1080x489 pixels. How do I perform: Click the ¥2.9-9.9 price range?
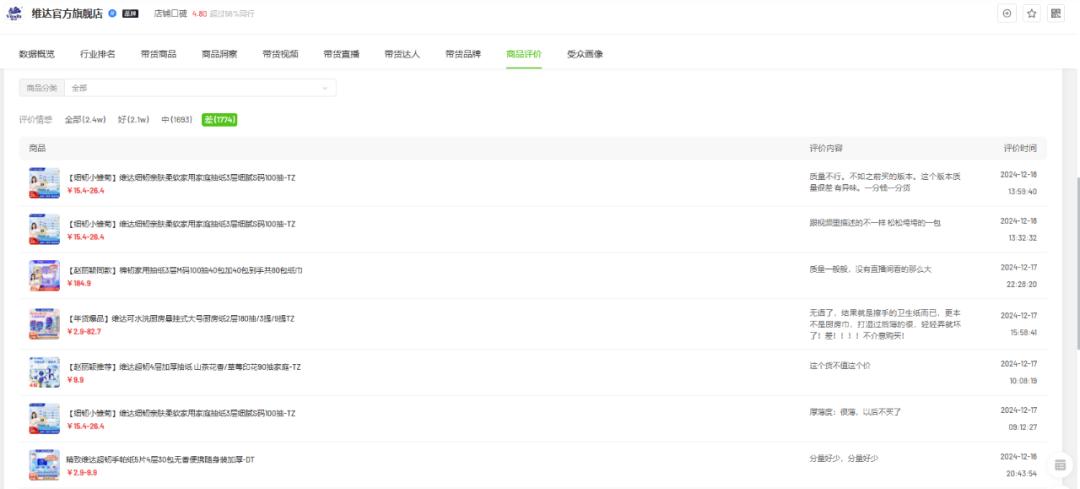pyautogui.click(x=82, y=472)
